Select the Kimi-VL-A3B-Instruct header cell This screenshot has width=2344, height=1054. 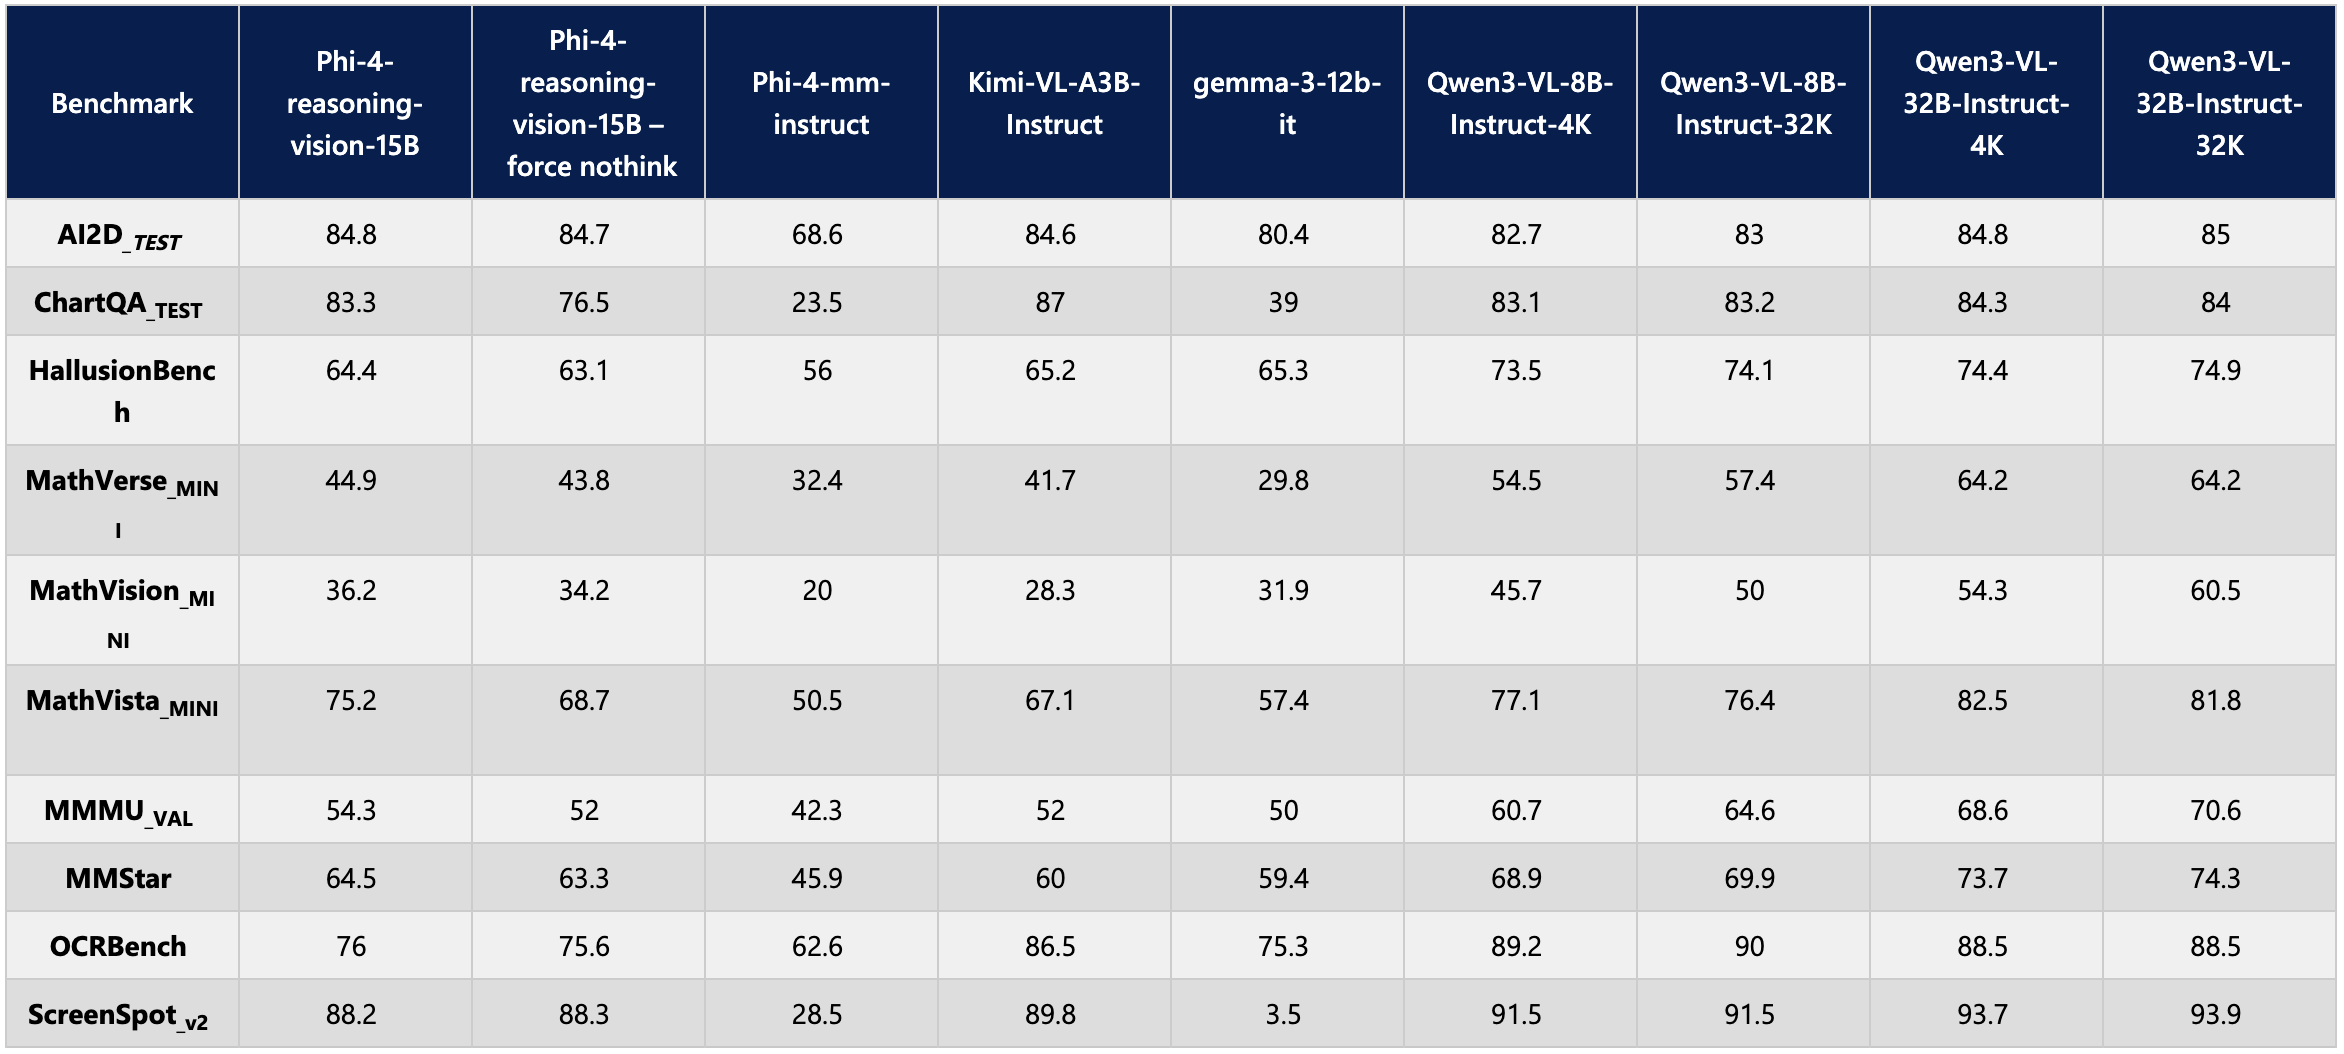(x=1054, y=103)
